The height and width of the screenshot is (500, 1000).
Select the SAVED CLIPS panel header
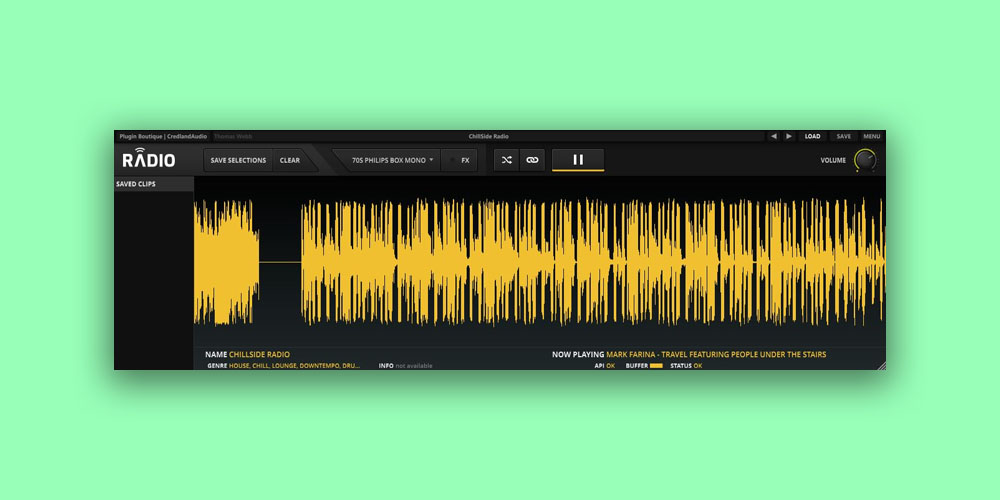pyautogui.click(x=154, y=184)
